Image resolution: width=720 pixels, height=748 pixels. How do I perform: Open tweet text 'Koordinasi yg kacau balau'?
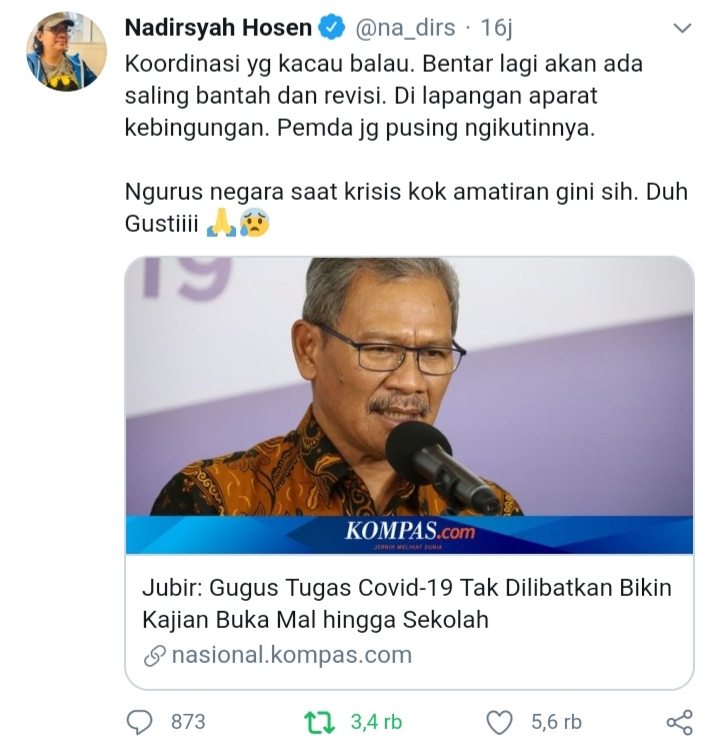click(269, 64)
